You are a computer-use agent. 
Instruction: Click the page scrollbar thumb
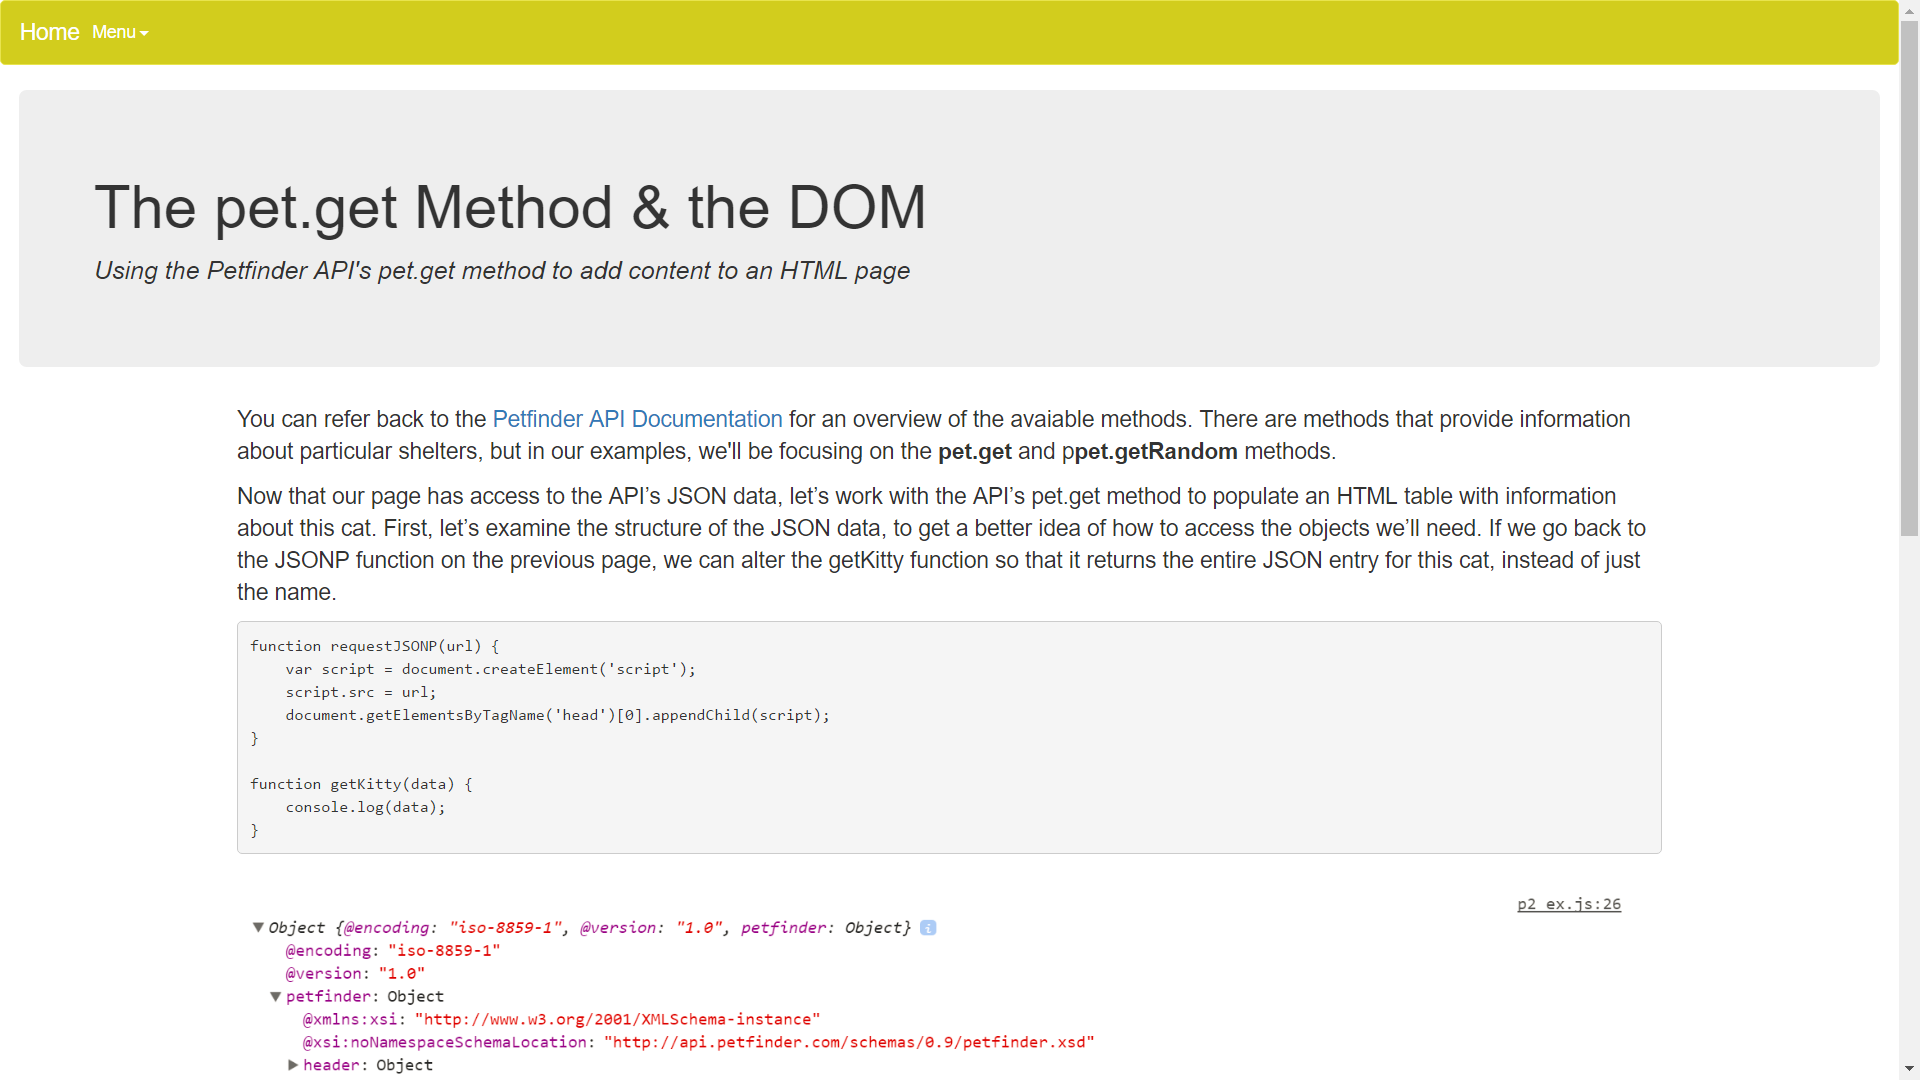1909,278
